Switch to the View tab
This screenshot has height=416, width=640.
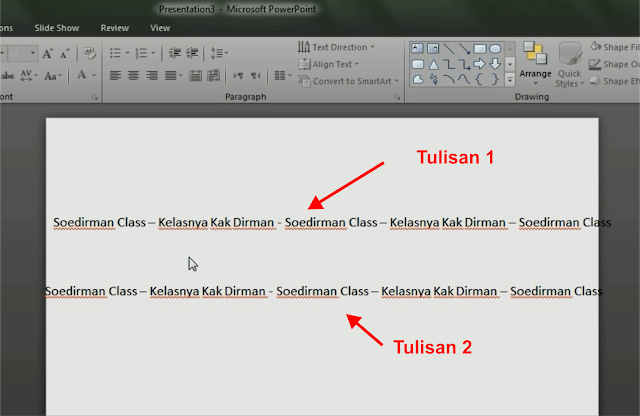(x=160, y=28)
